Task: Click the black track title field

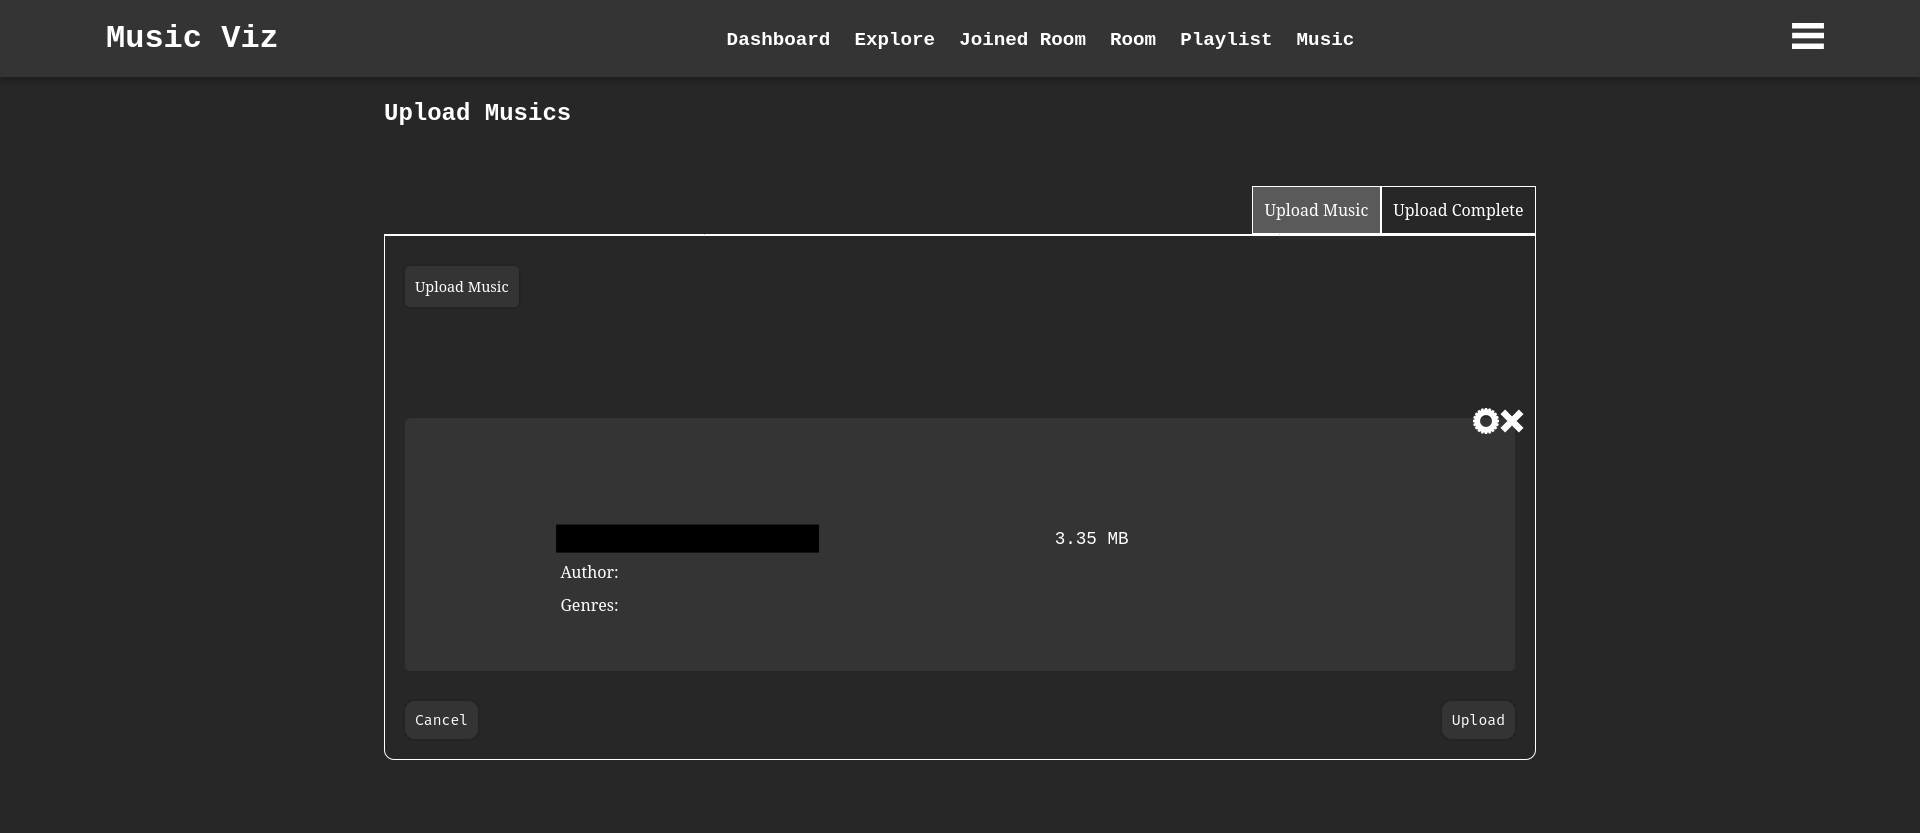Action: point(687,538)
